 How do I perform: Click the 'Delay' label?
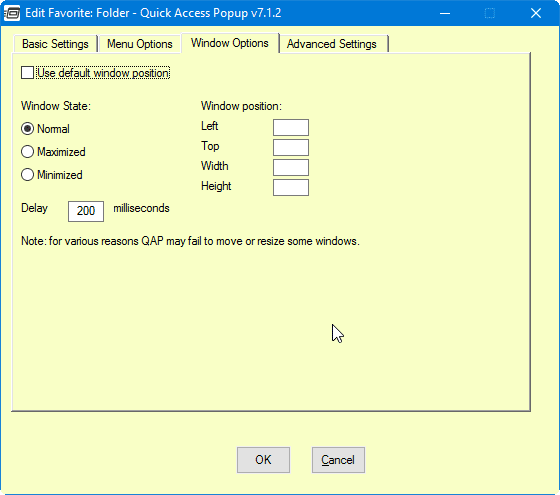pos(34,208)
